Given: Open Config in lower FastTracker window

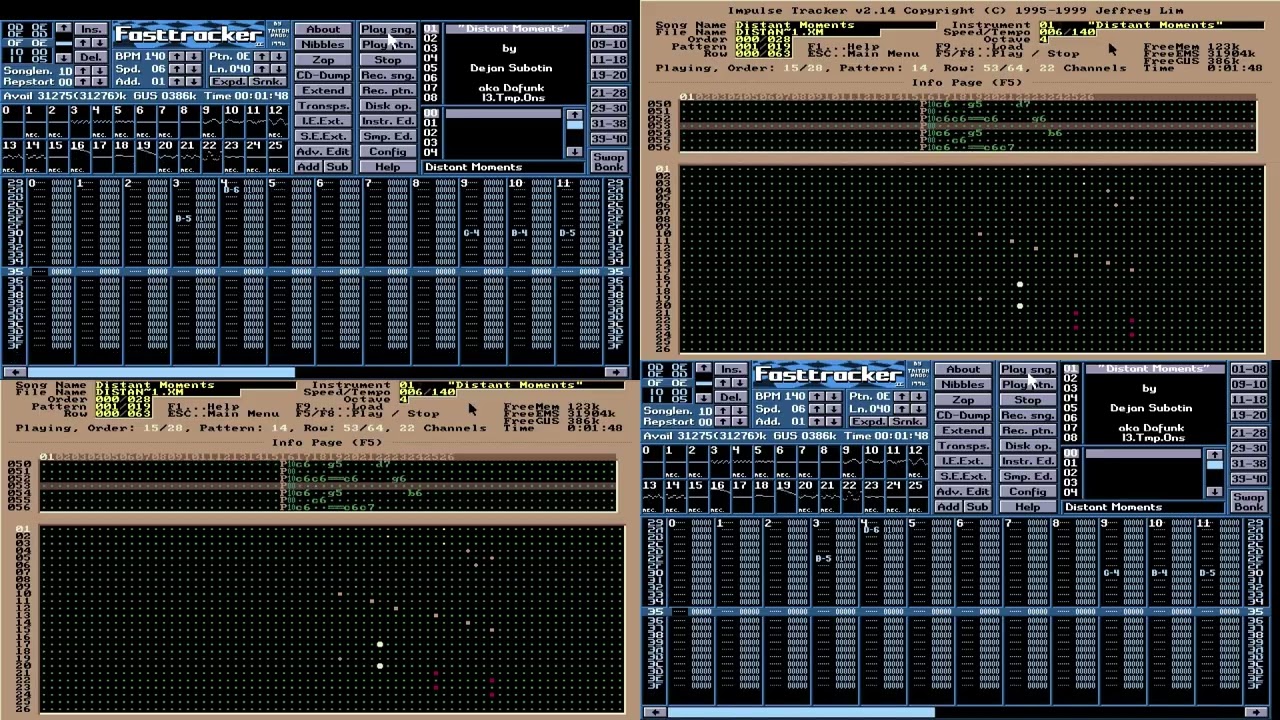Looking at the screenshot, I should tap(1028, 491).
